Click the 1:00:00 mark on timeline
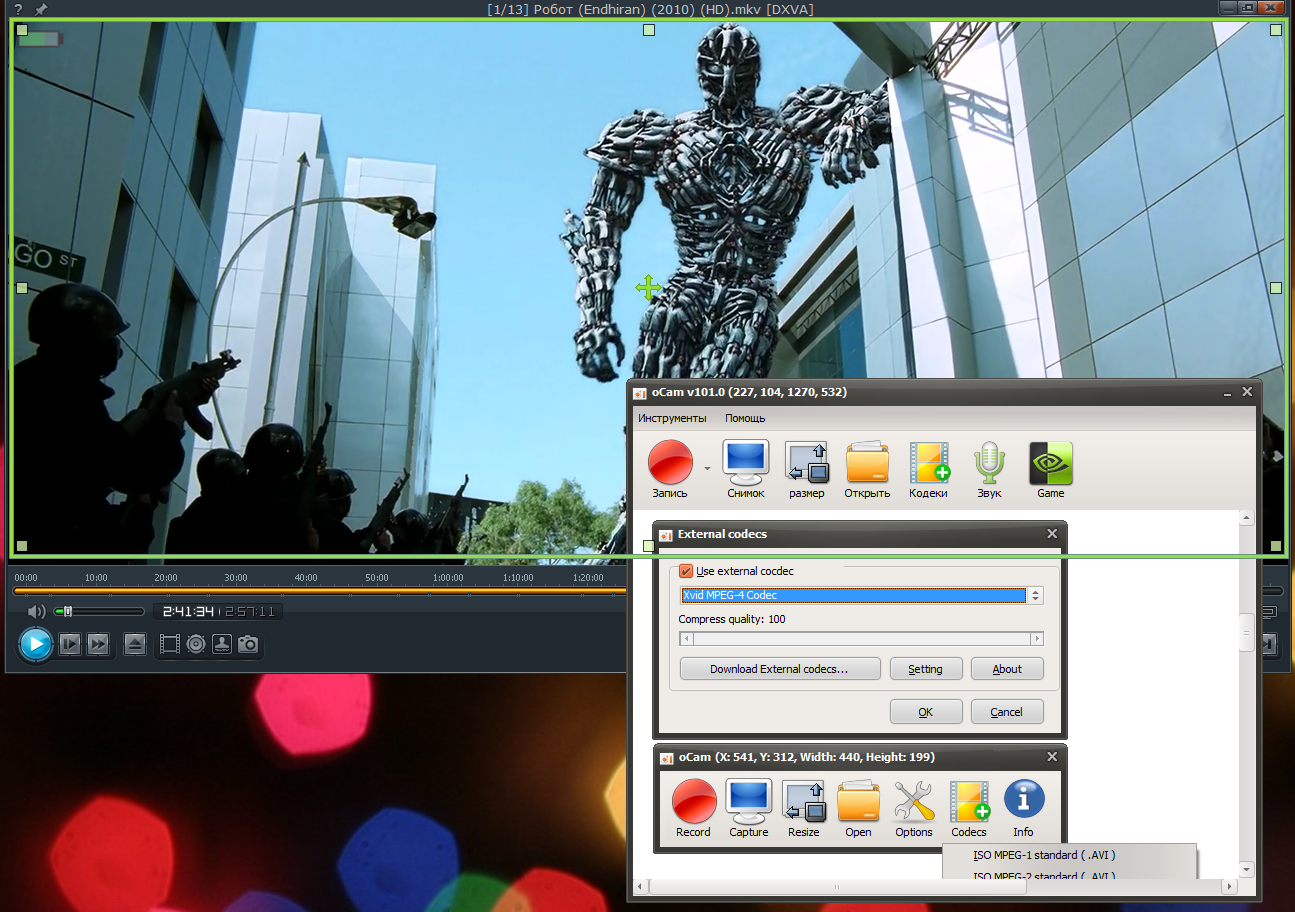Viewport: 1295px width, 912px height. 448,578
